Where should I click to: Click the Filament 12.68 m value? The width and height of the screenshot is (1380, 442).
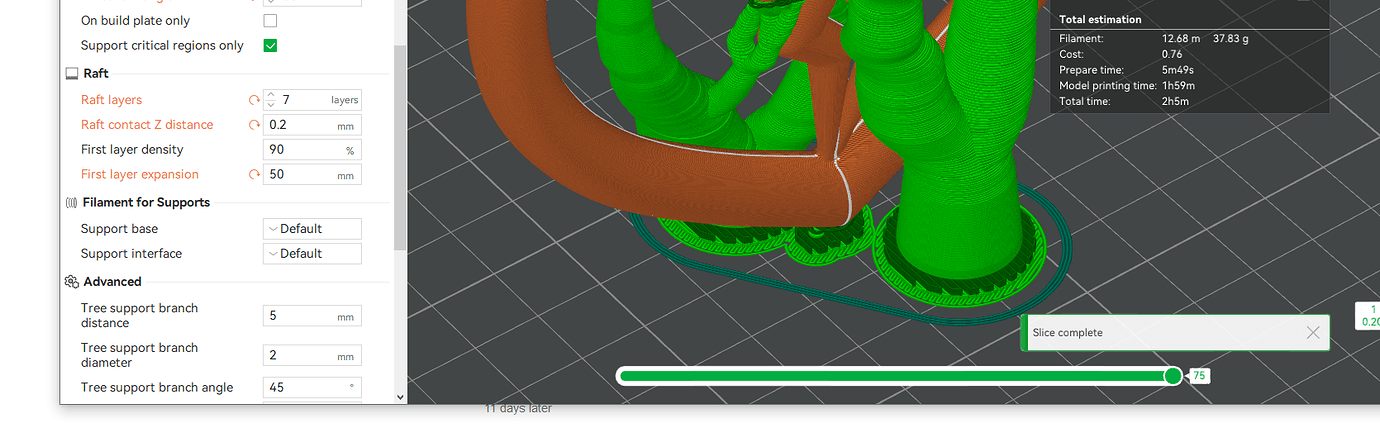pos(1179,39)
